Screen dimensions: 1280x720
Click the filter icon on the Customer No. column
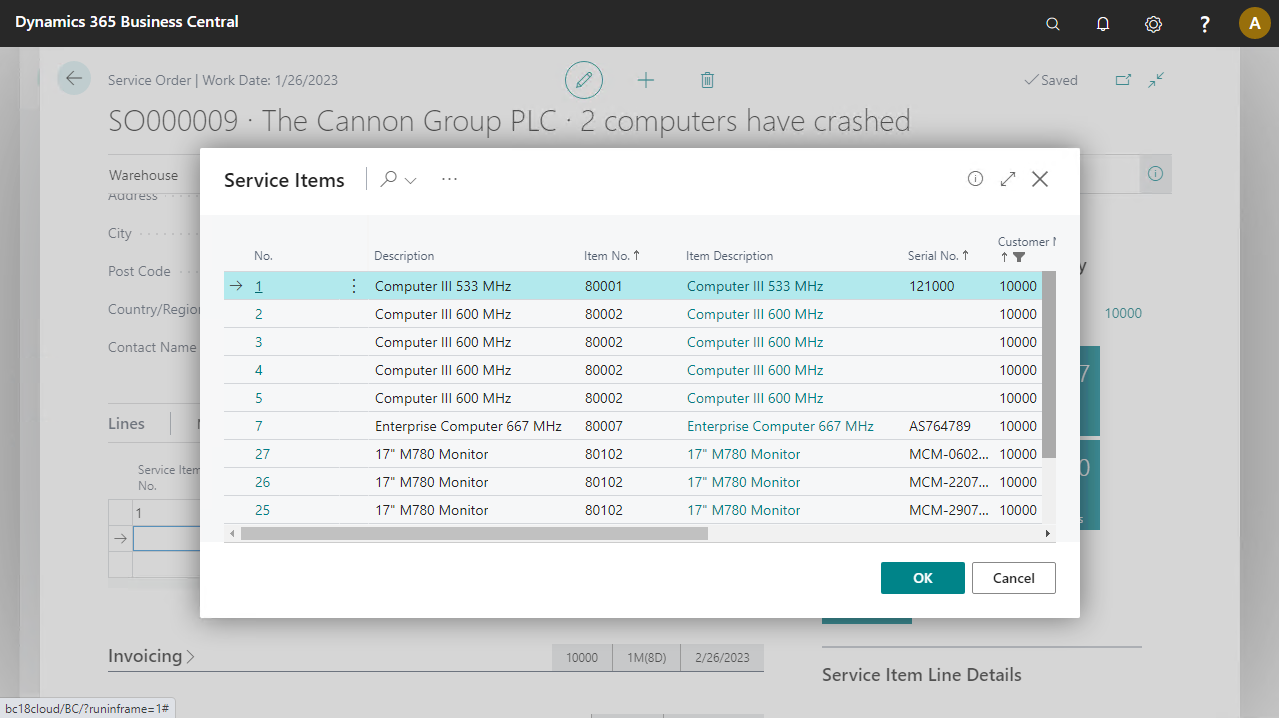[1019, 257]
